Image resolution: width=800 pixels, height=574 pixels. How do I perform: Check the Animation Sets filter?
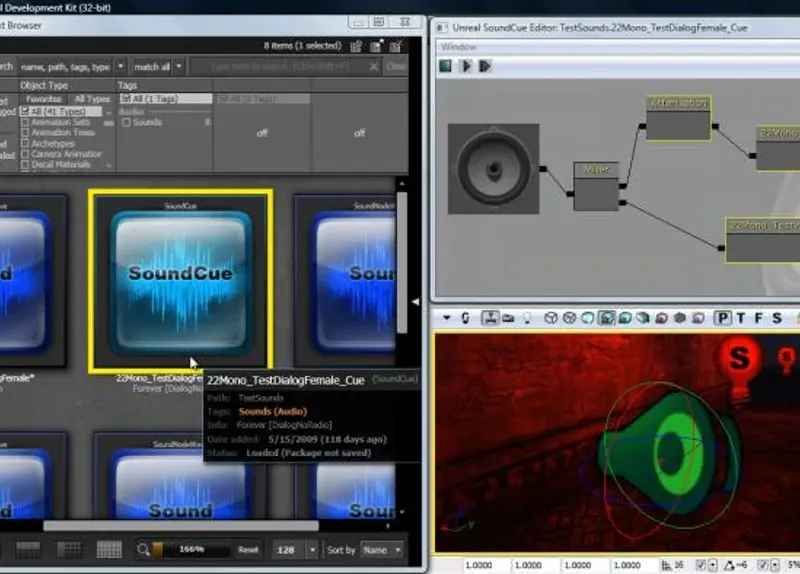click(x=25, y=122)
